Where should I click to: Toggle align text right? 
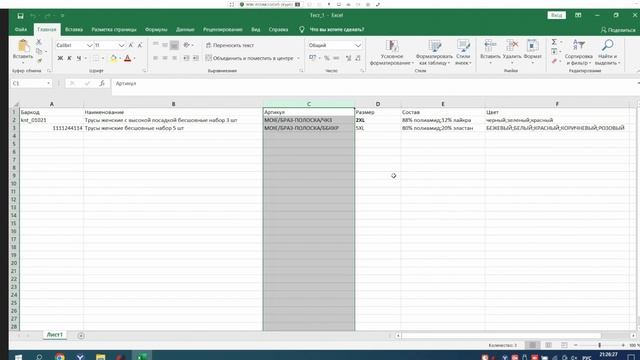[174, 58]
